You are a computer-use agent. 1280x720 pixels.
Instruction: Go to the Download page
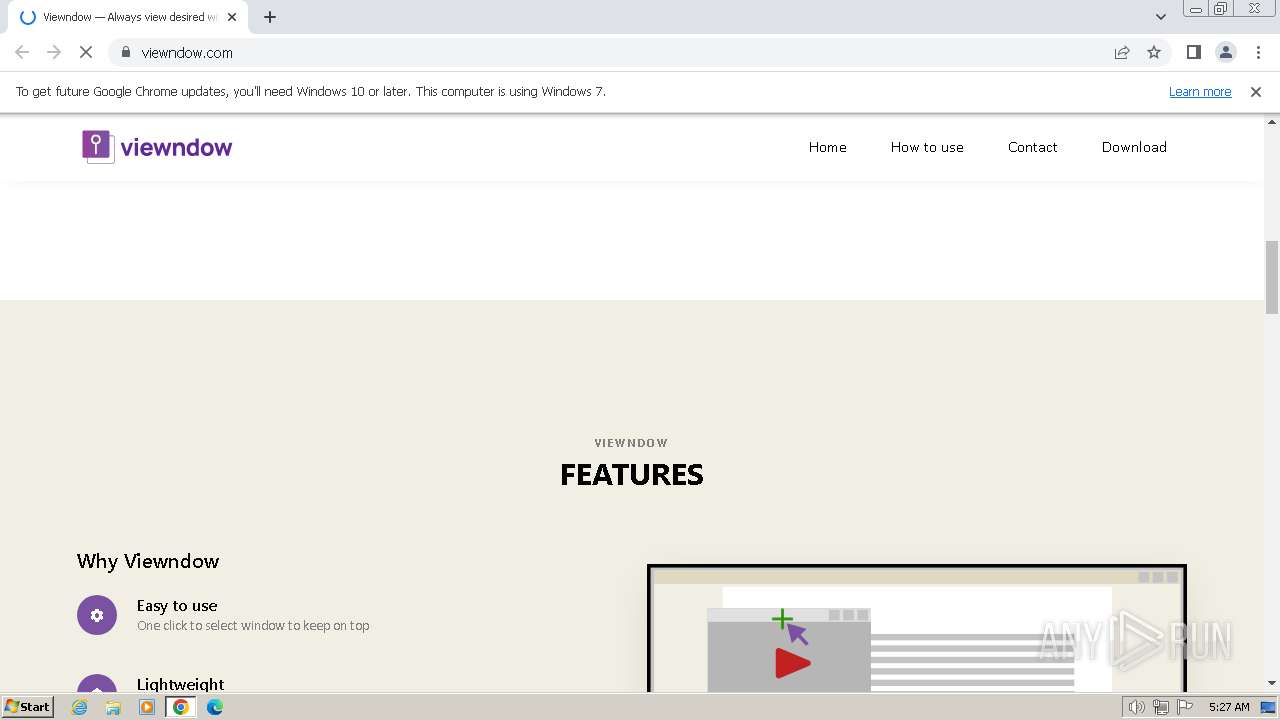1134,147
